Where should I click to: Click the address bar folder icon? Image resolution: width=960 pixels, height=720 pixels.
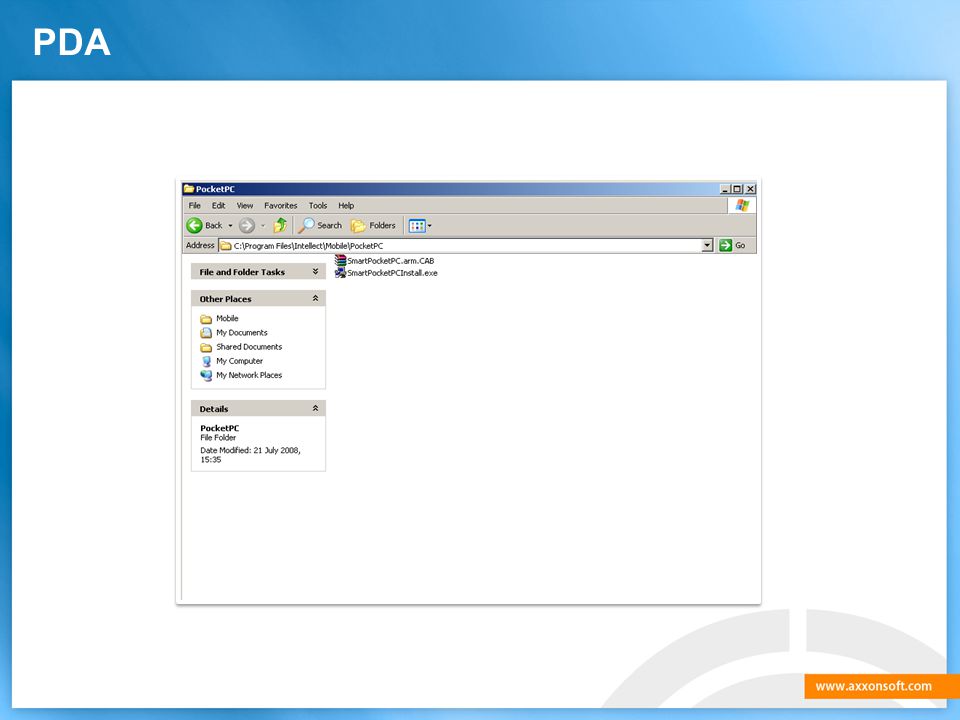tap(225, 246)
